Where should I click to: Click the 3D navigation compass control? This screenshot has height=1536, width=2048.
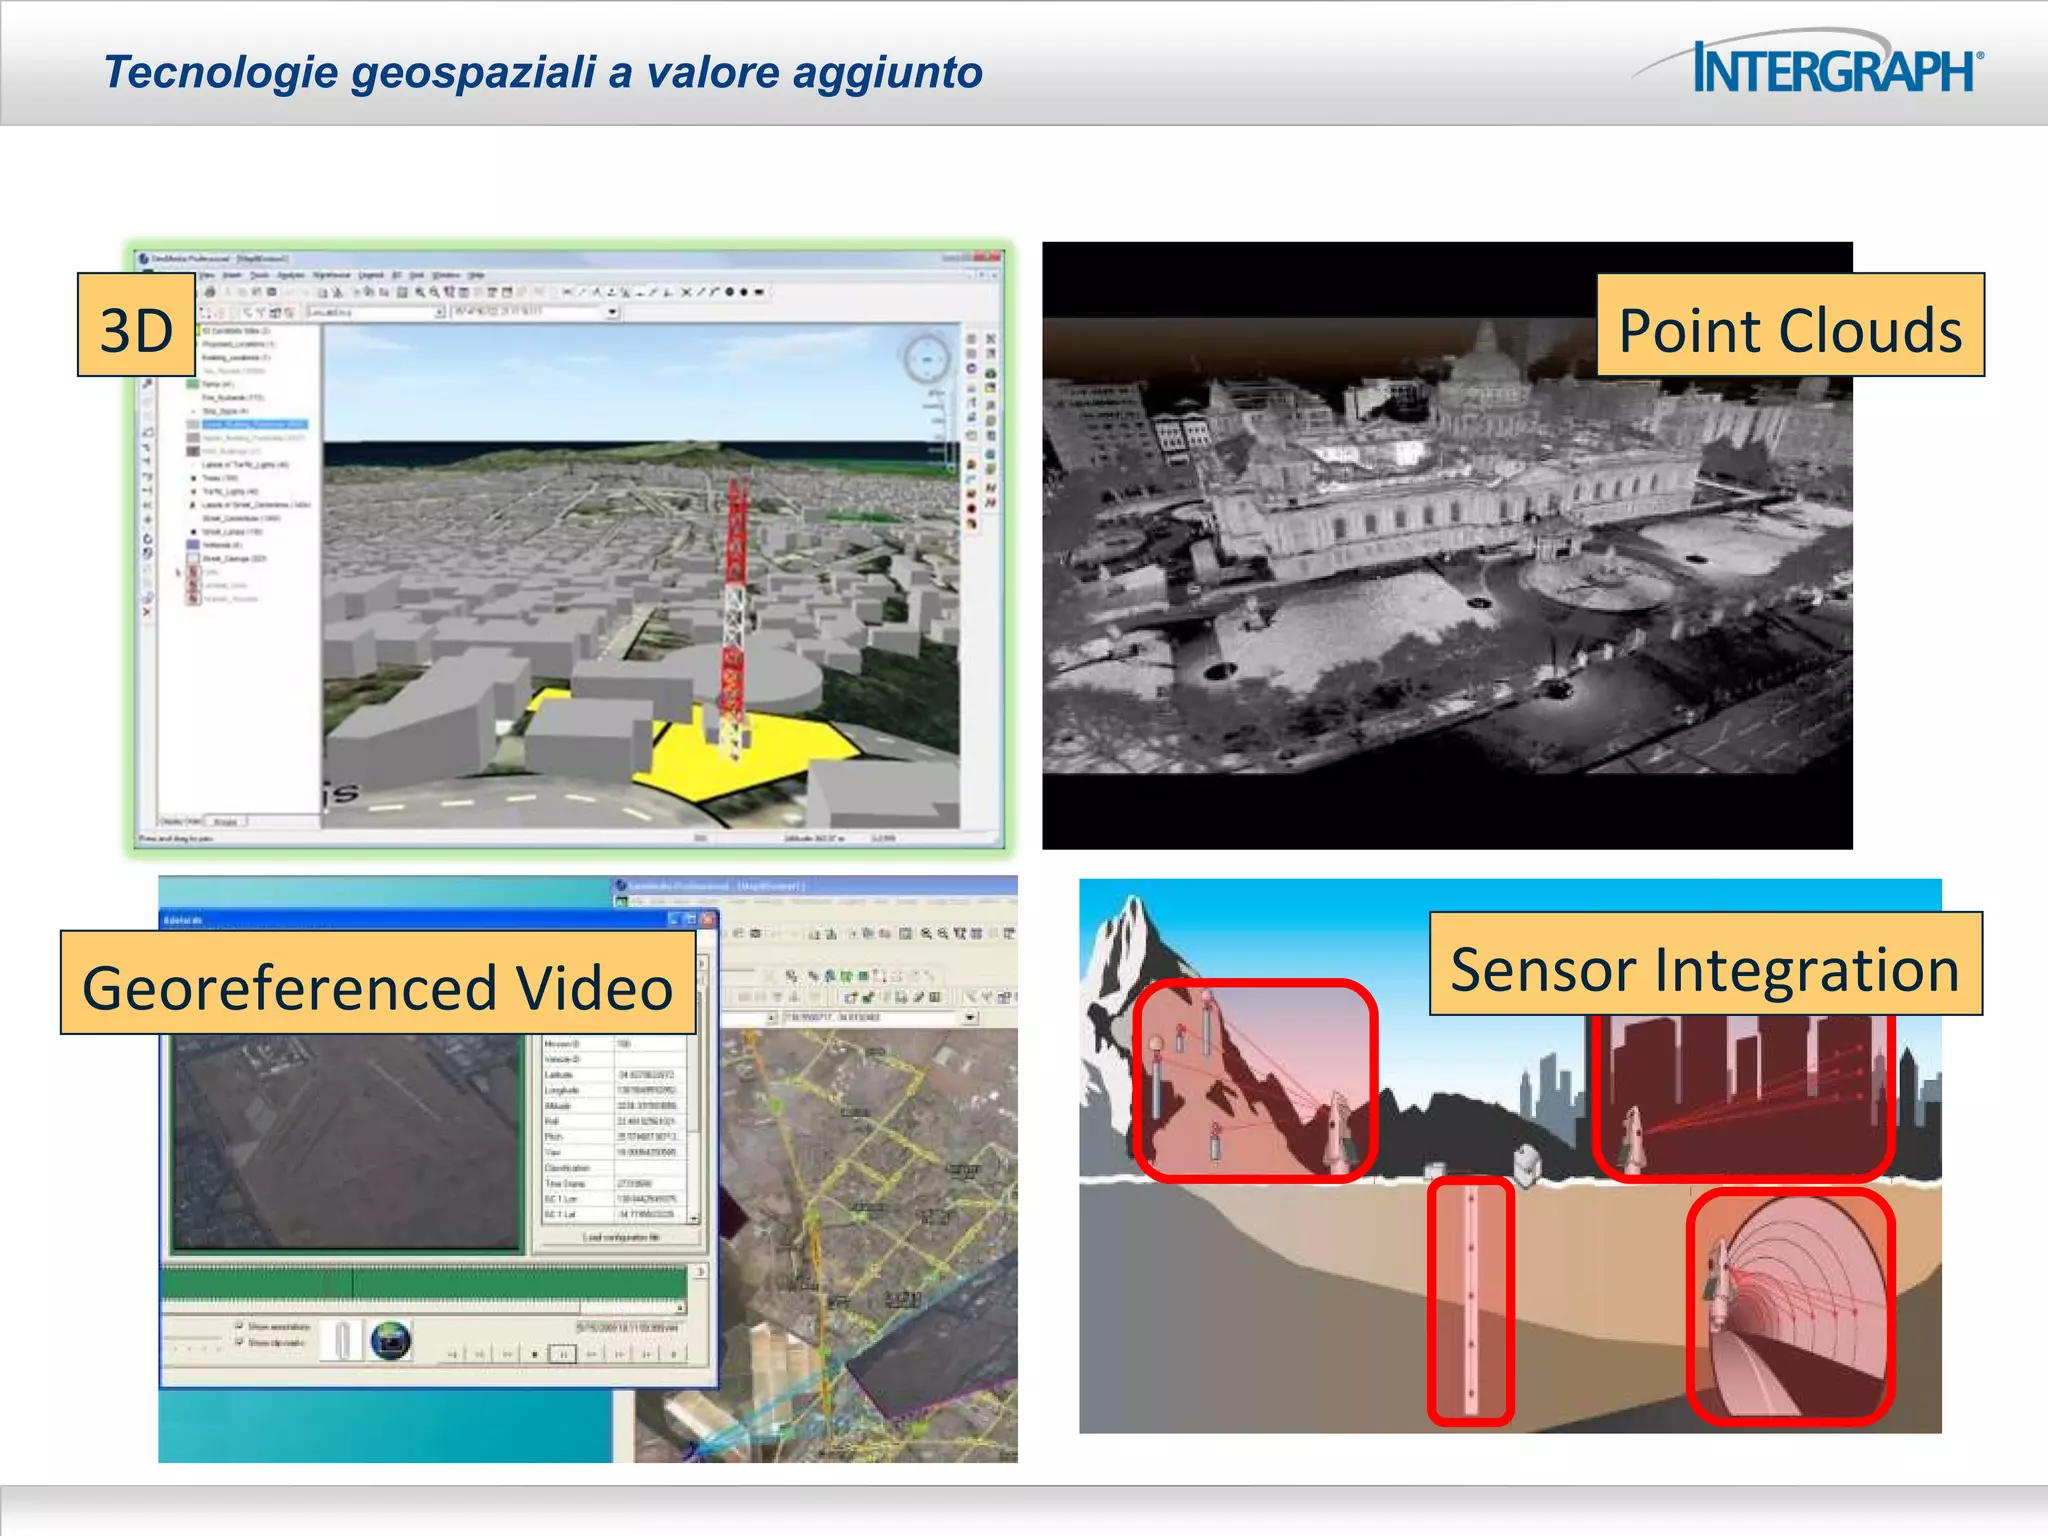pyautogui.click(x=926, y=358)
